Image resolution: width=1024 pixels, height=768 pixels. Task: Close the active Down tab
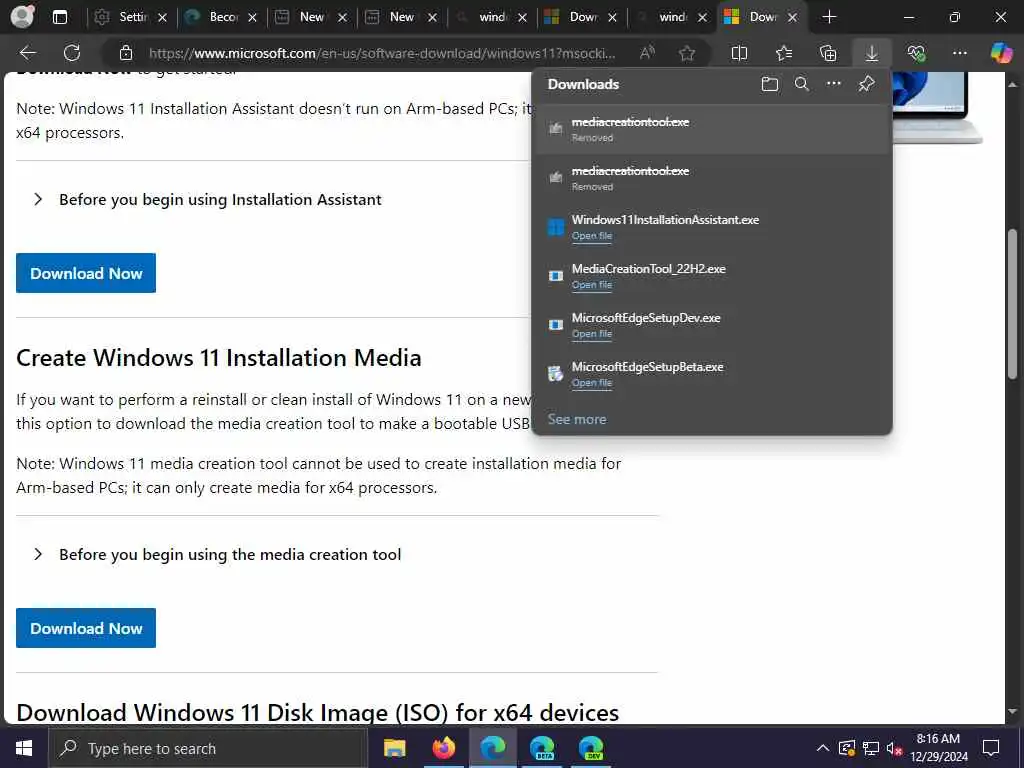coord(792,18)
